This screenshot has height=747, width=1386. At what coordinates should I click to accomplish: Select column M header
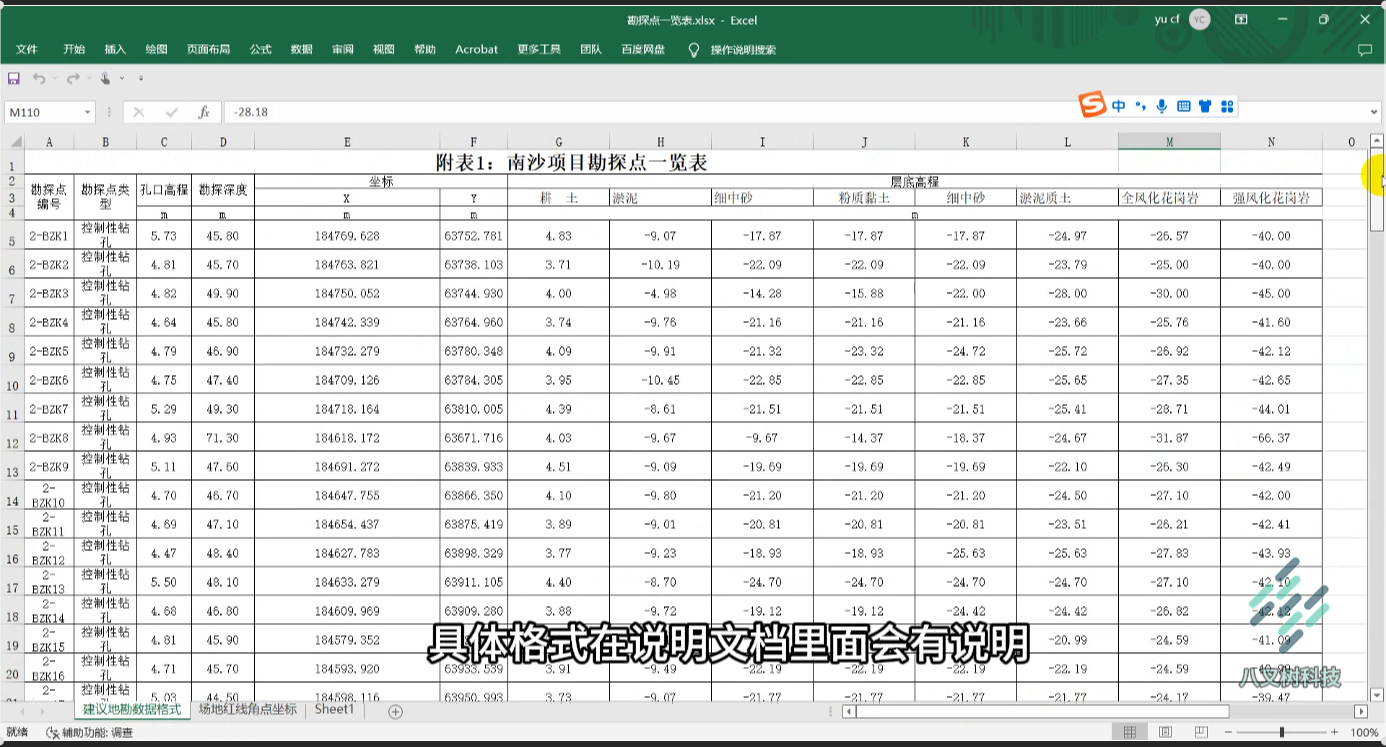click(x=1169, y=141)
